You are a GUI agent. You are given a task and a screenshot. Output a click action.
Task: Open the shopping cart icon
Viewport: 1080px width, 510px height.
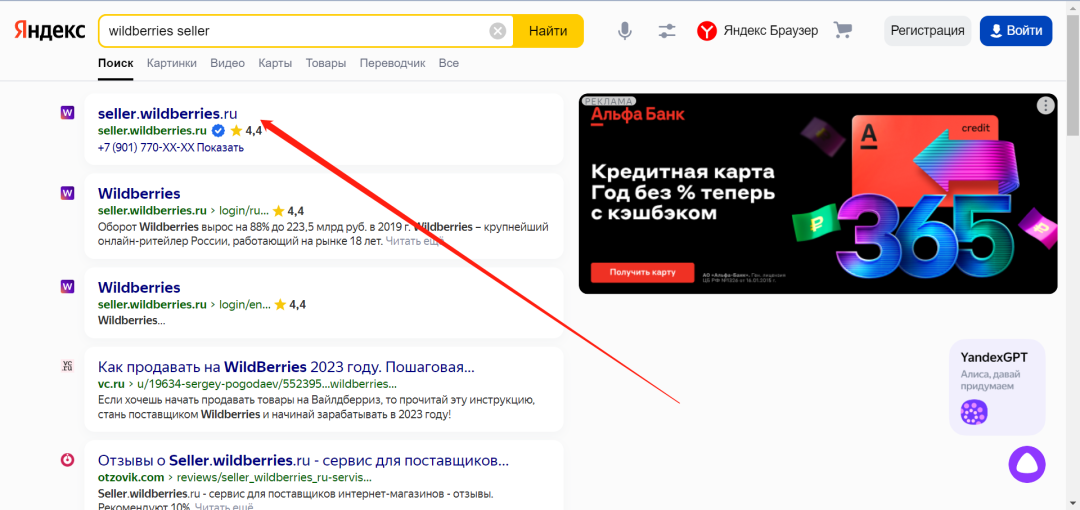[x=843, y=31]
